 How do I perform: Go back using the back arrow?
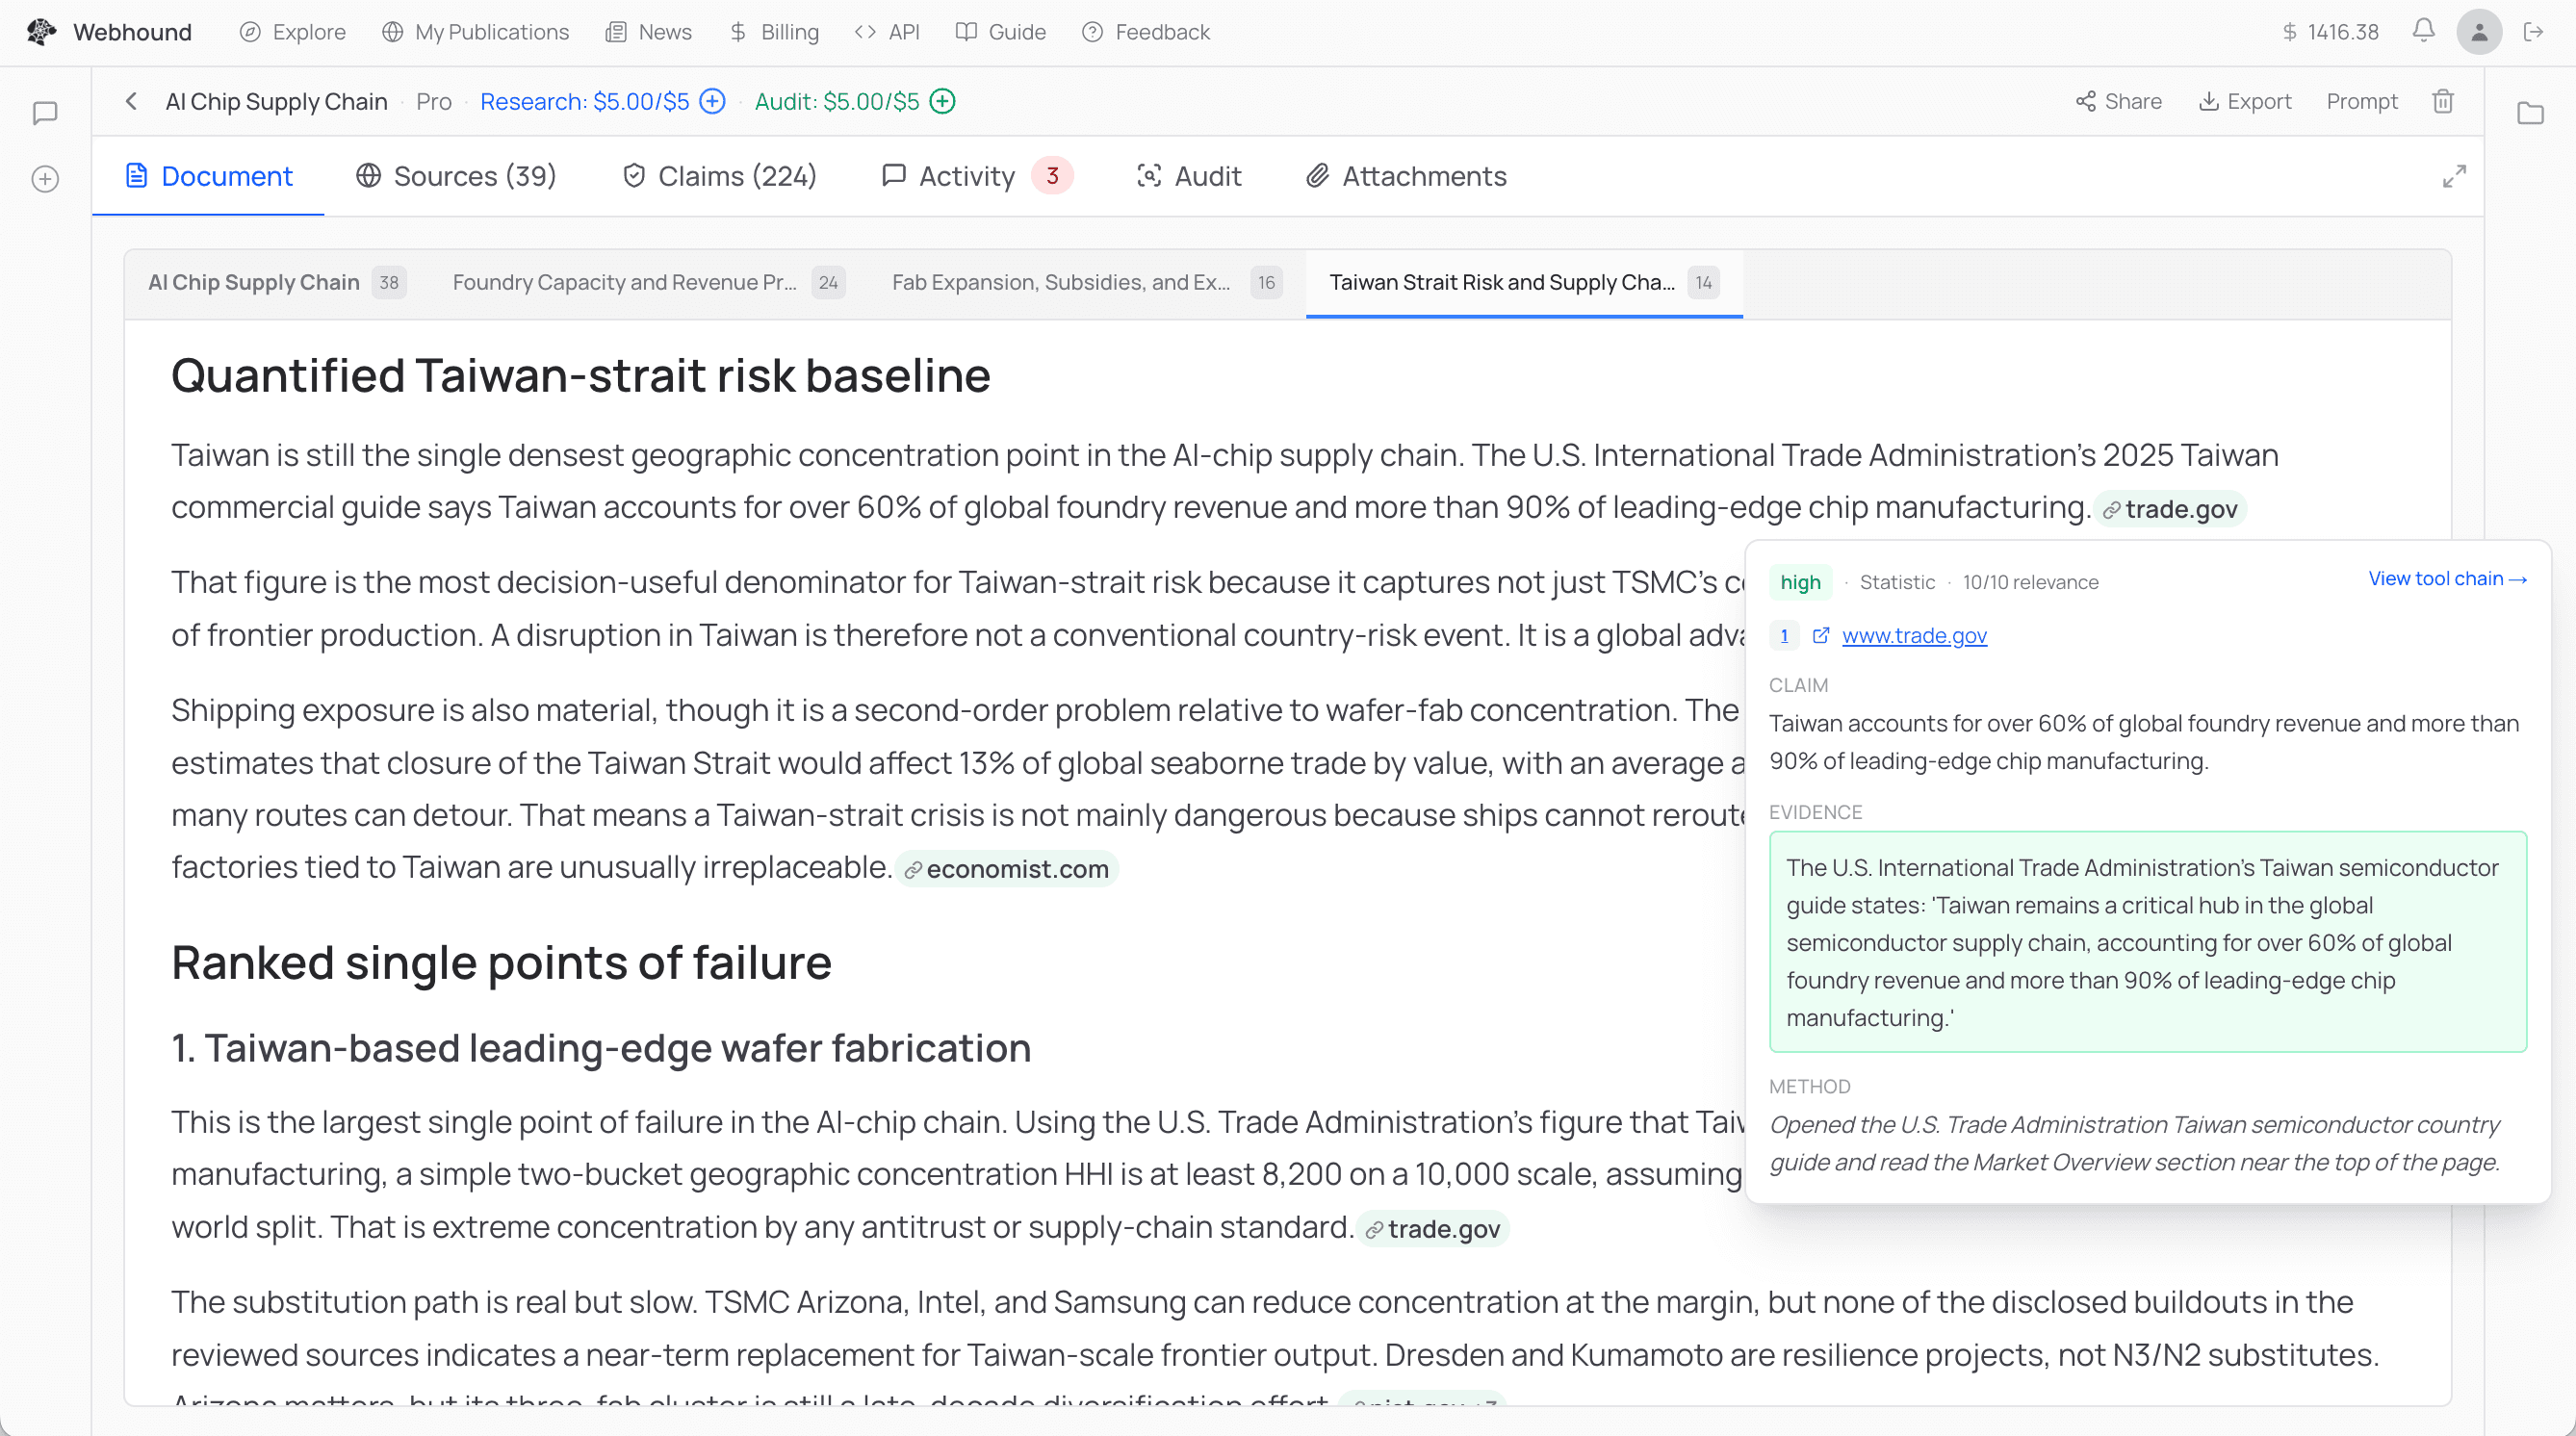[x=132, y=101]
